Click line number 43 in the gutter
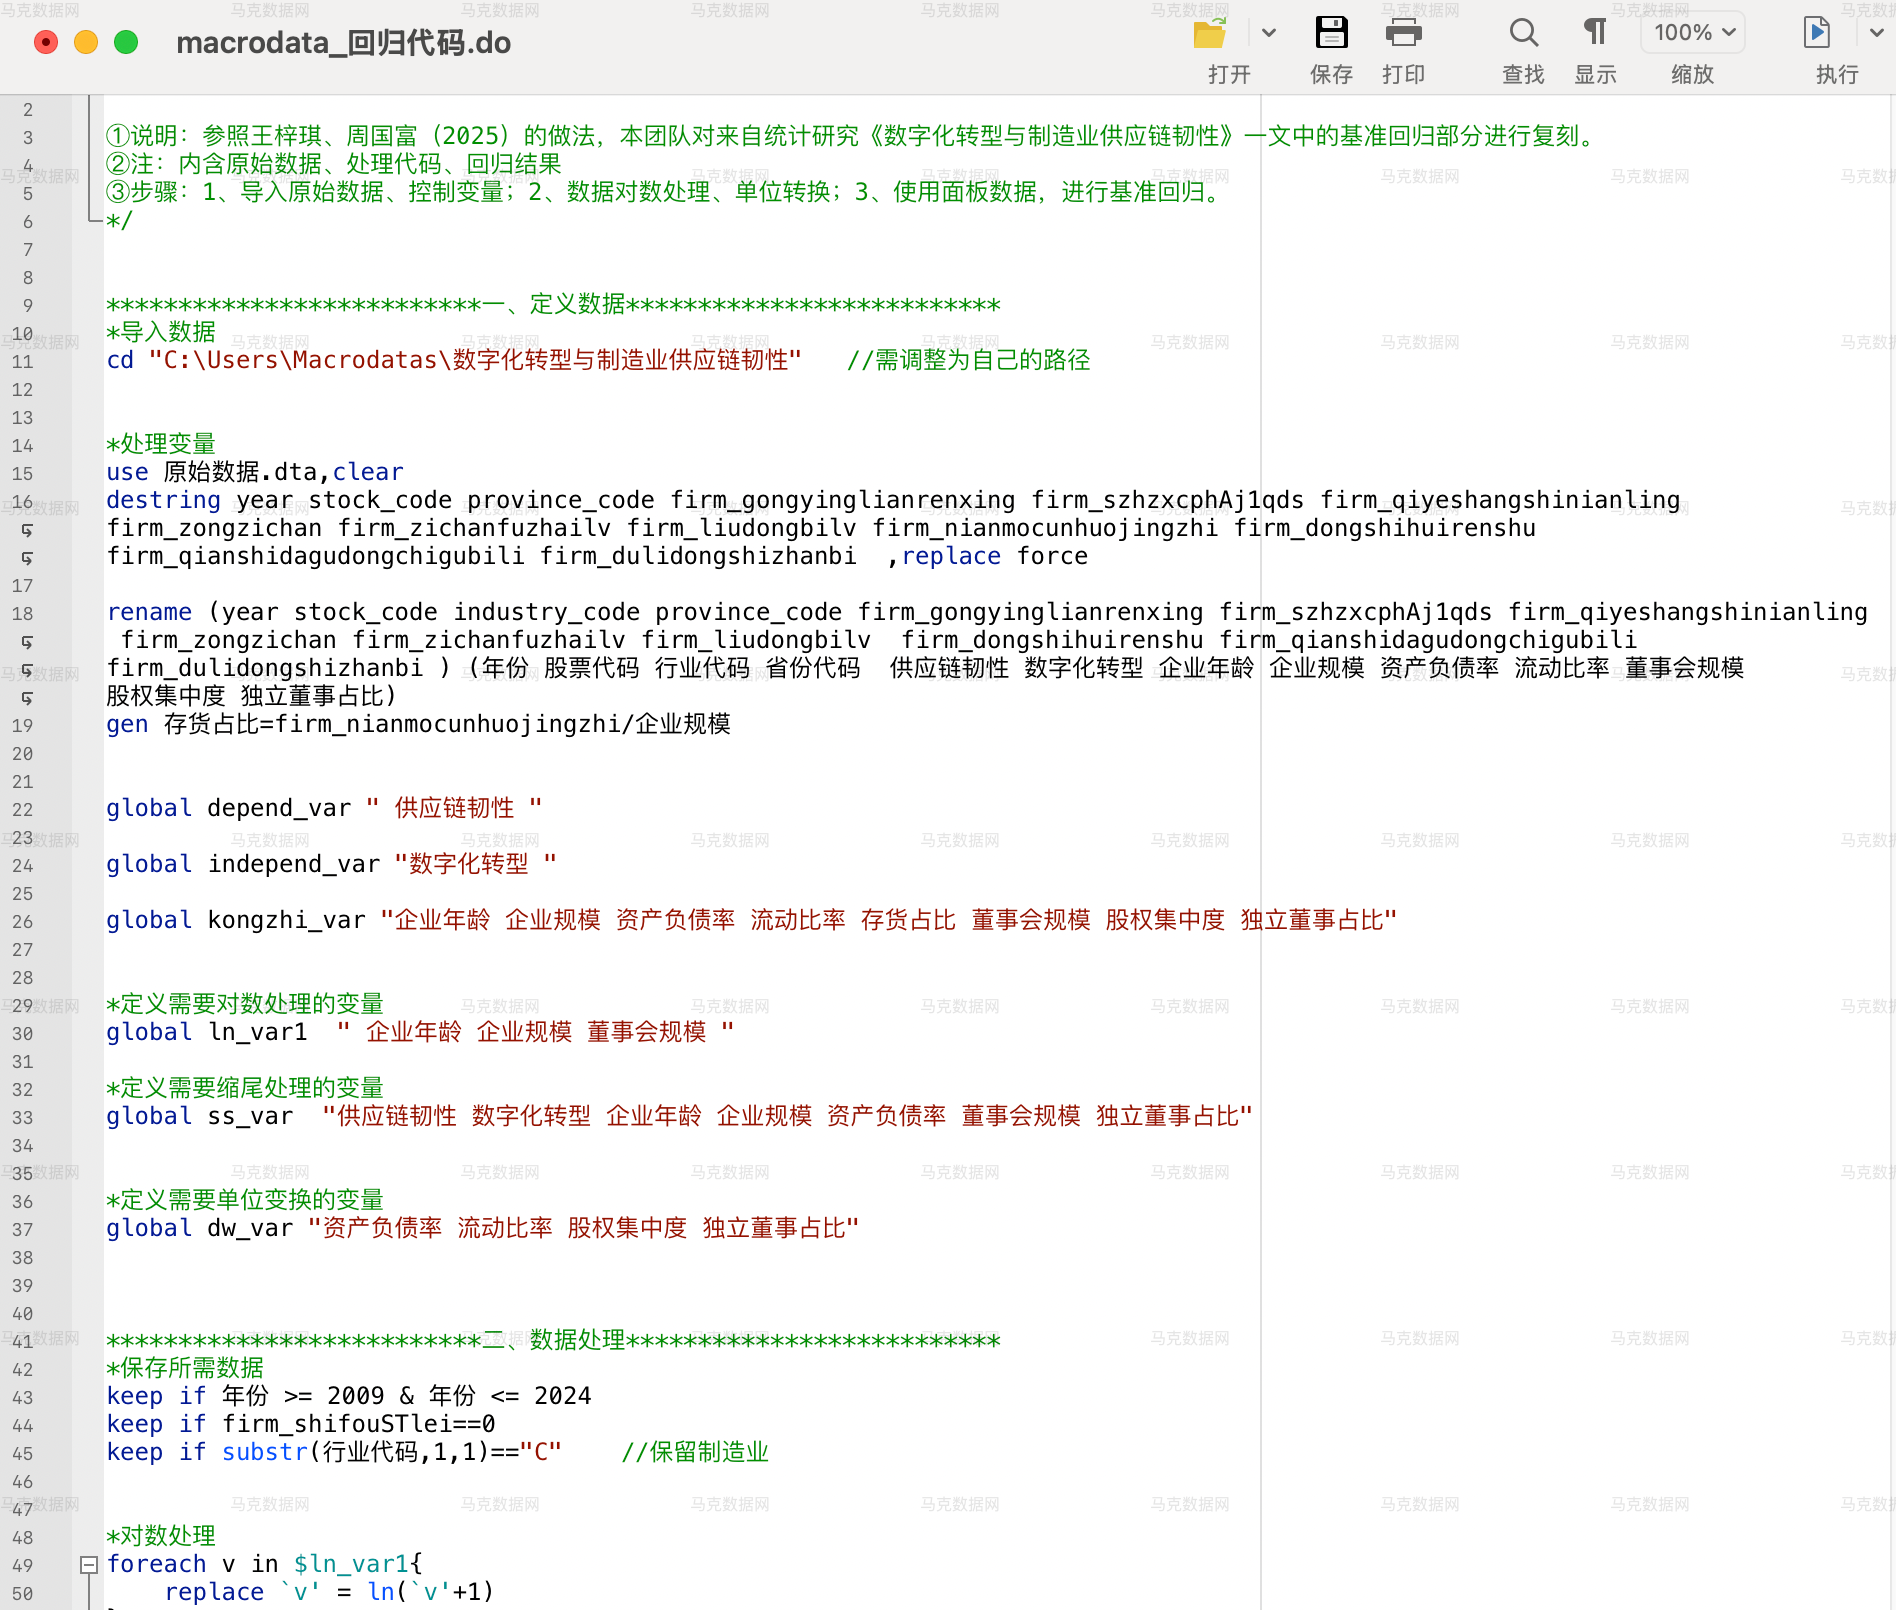Viewport: 1896px width, 1610px height. pos(23,1397)
